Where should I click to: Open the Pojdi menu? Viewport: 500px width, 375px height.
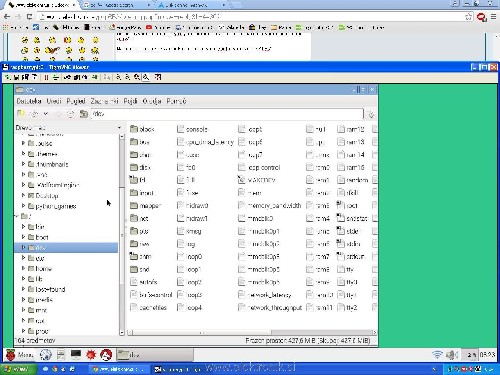click(130, 101)
